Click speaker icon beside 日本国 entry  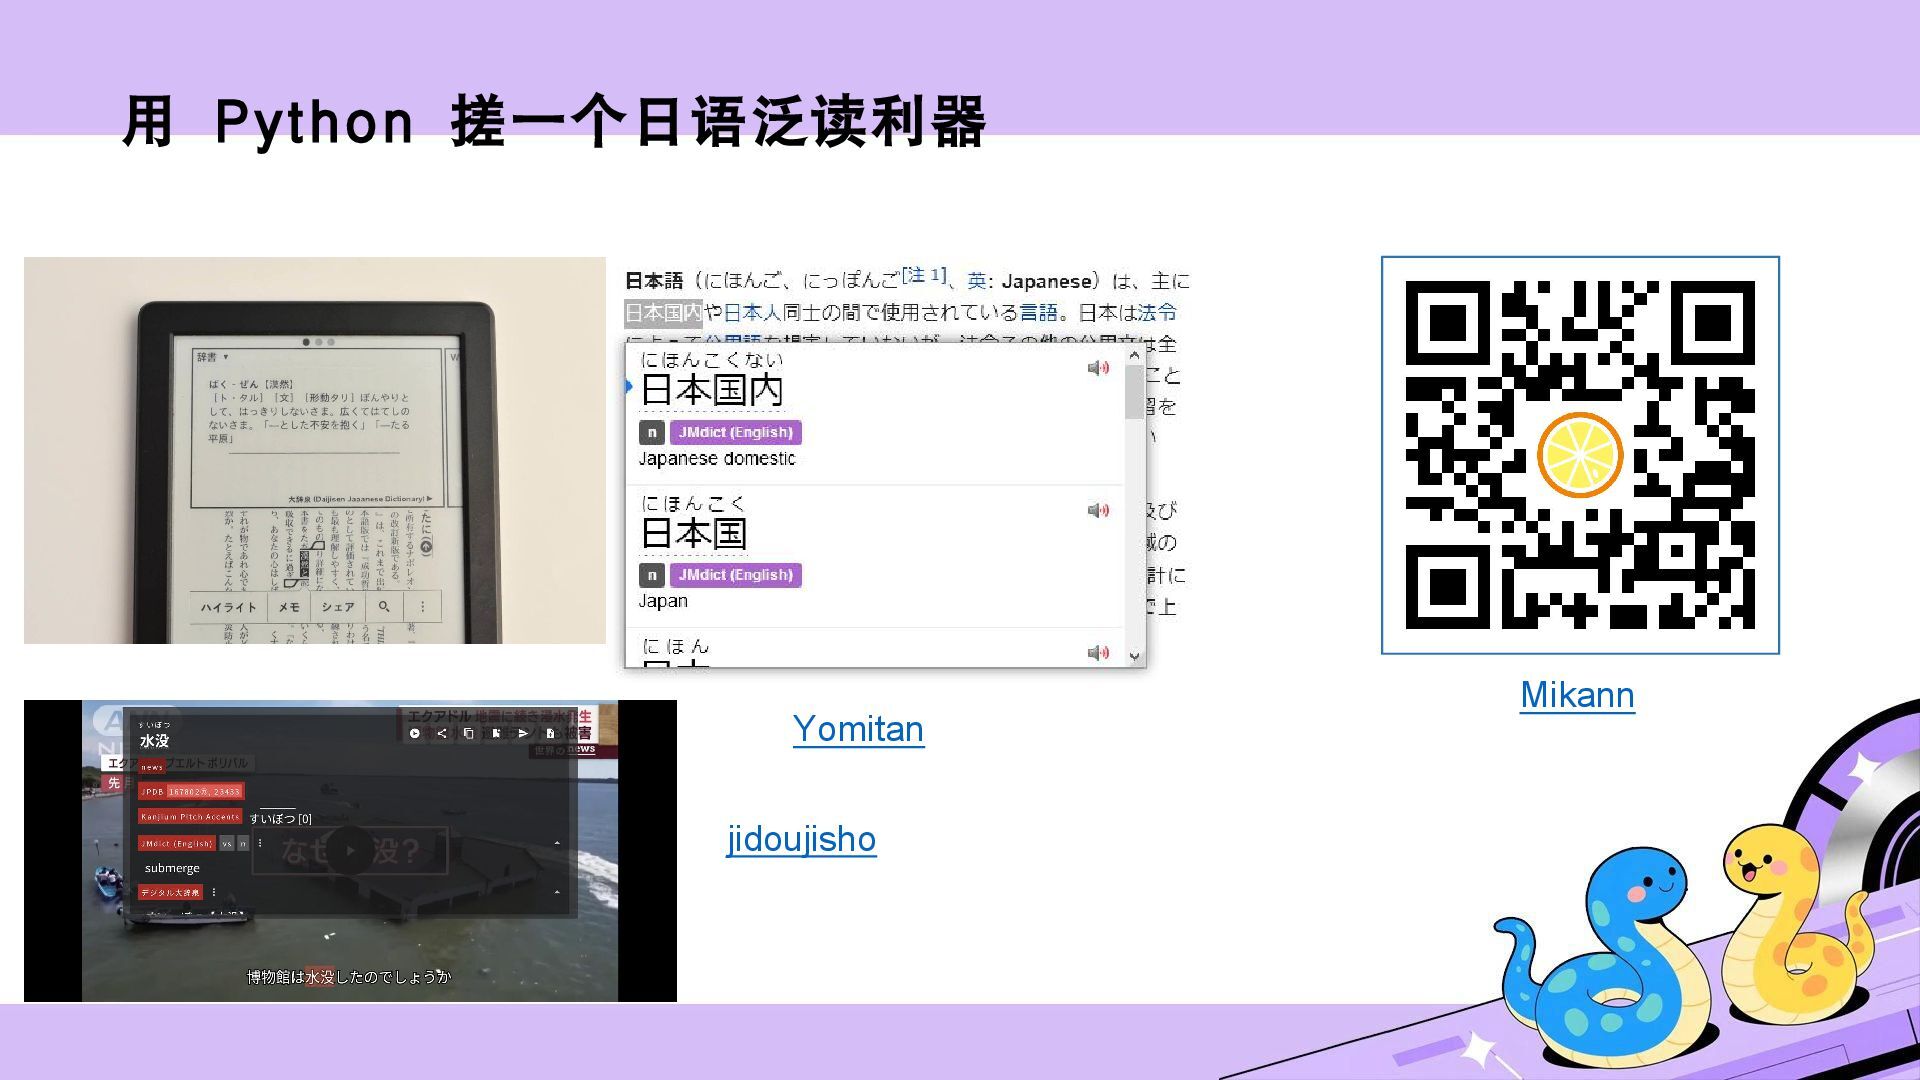[1098, 511]
